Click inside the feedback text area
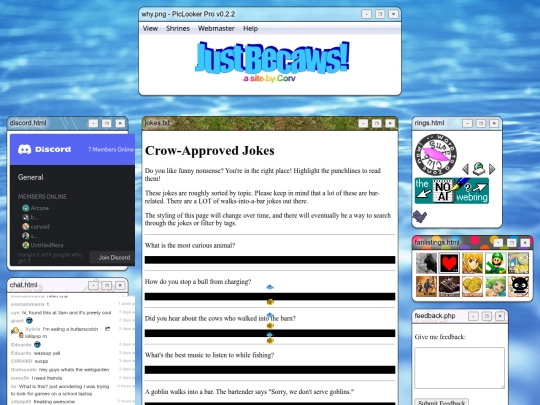Screen dimensions: 540x405 point(459,368)
